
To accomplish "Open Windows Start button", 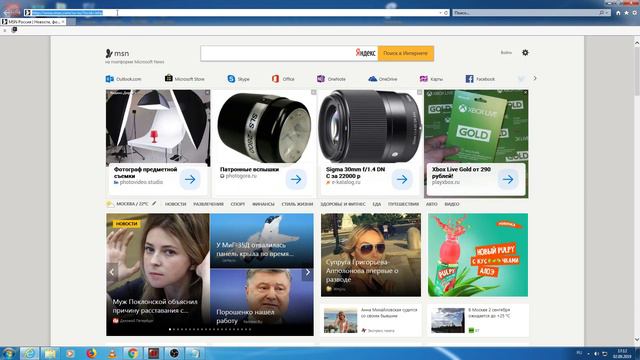I will click(8, 353).
